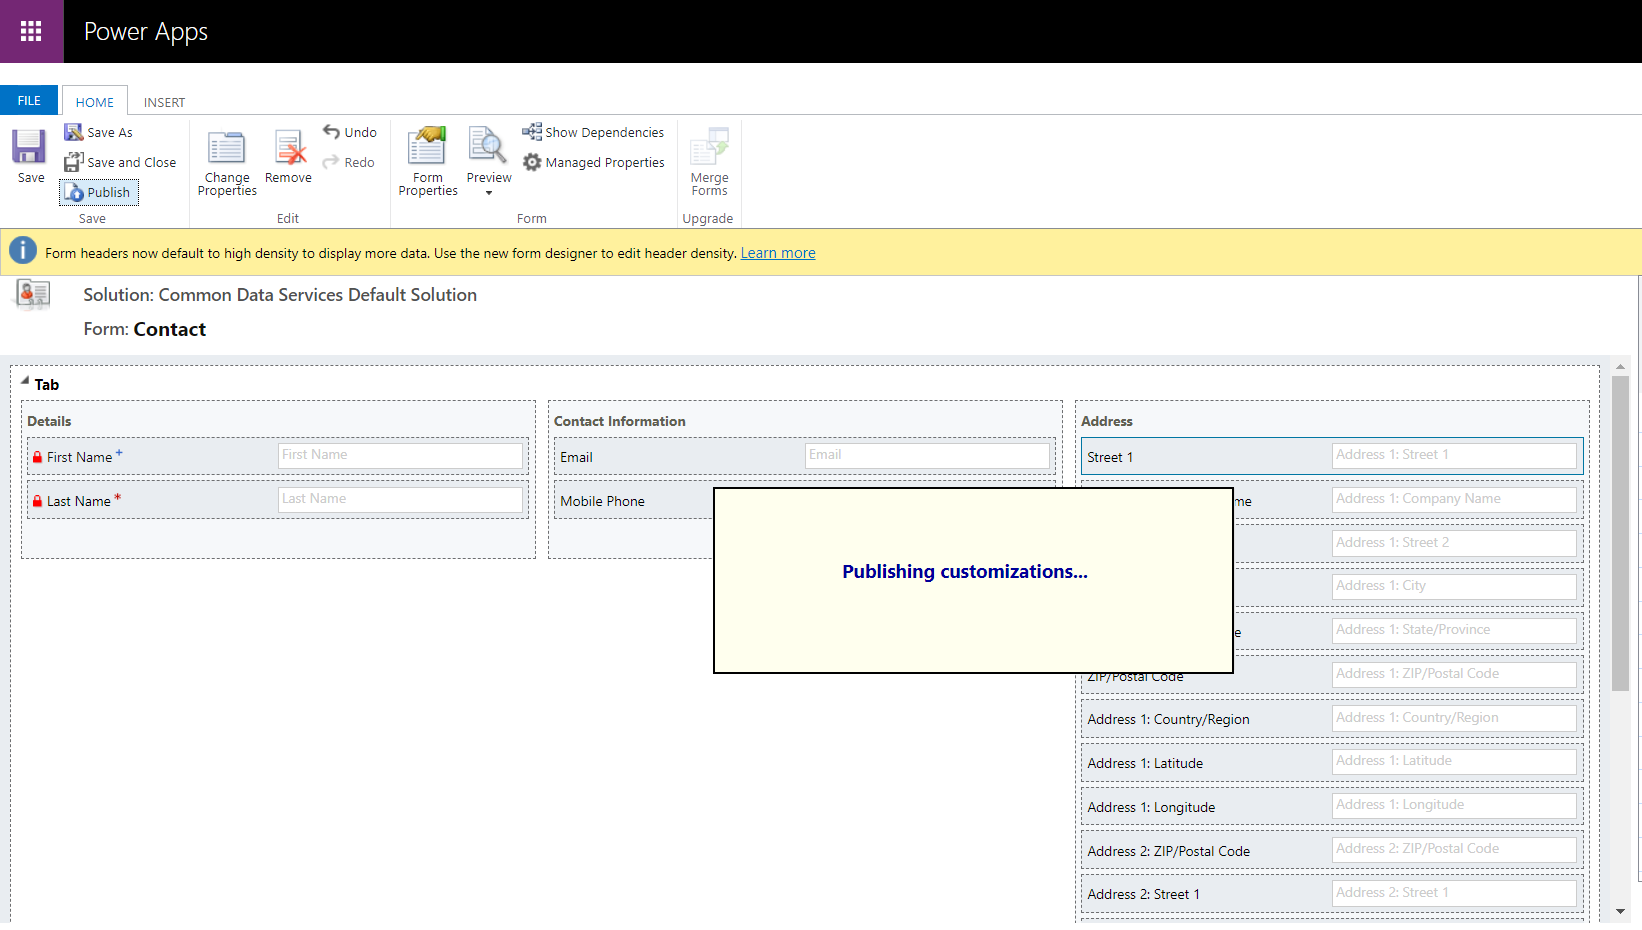Screen dimensions: 1642x930
Task: Select the Address 2: ZIP/Postal Code label
Action: [x=1169, y=851]
